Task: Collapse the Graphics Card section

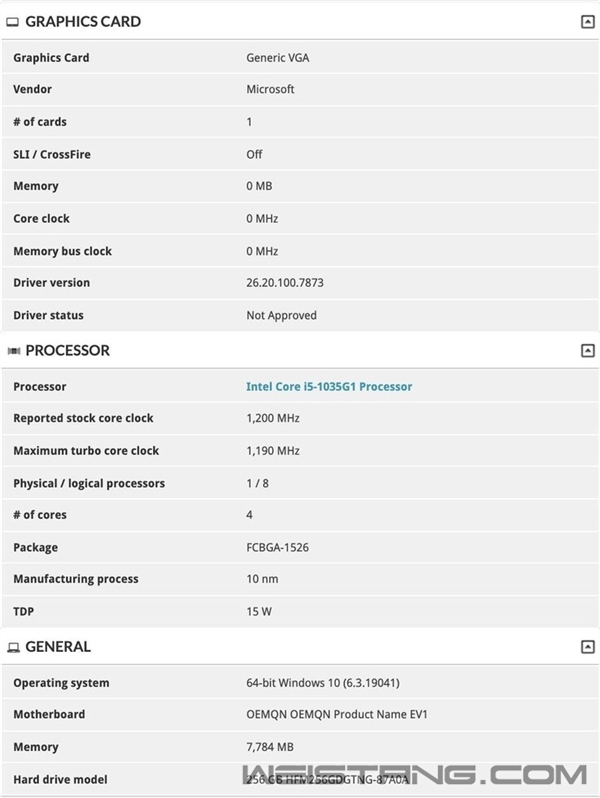Action: [x=587, y=21]
